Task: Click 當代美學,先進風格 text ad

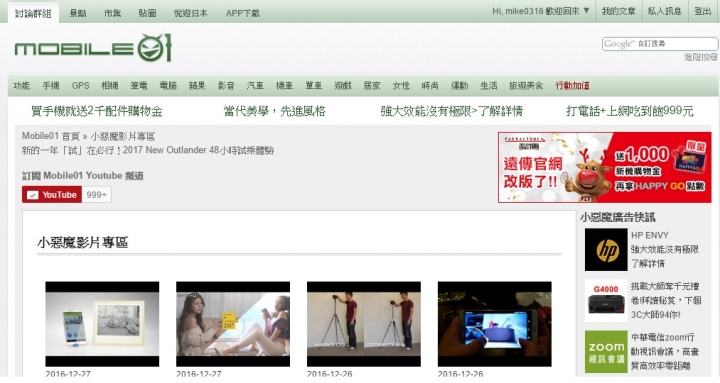Action: point(275,111)
